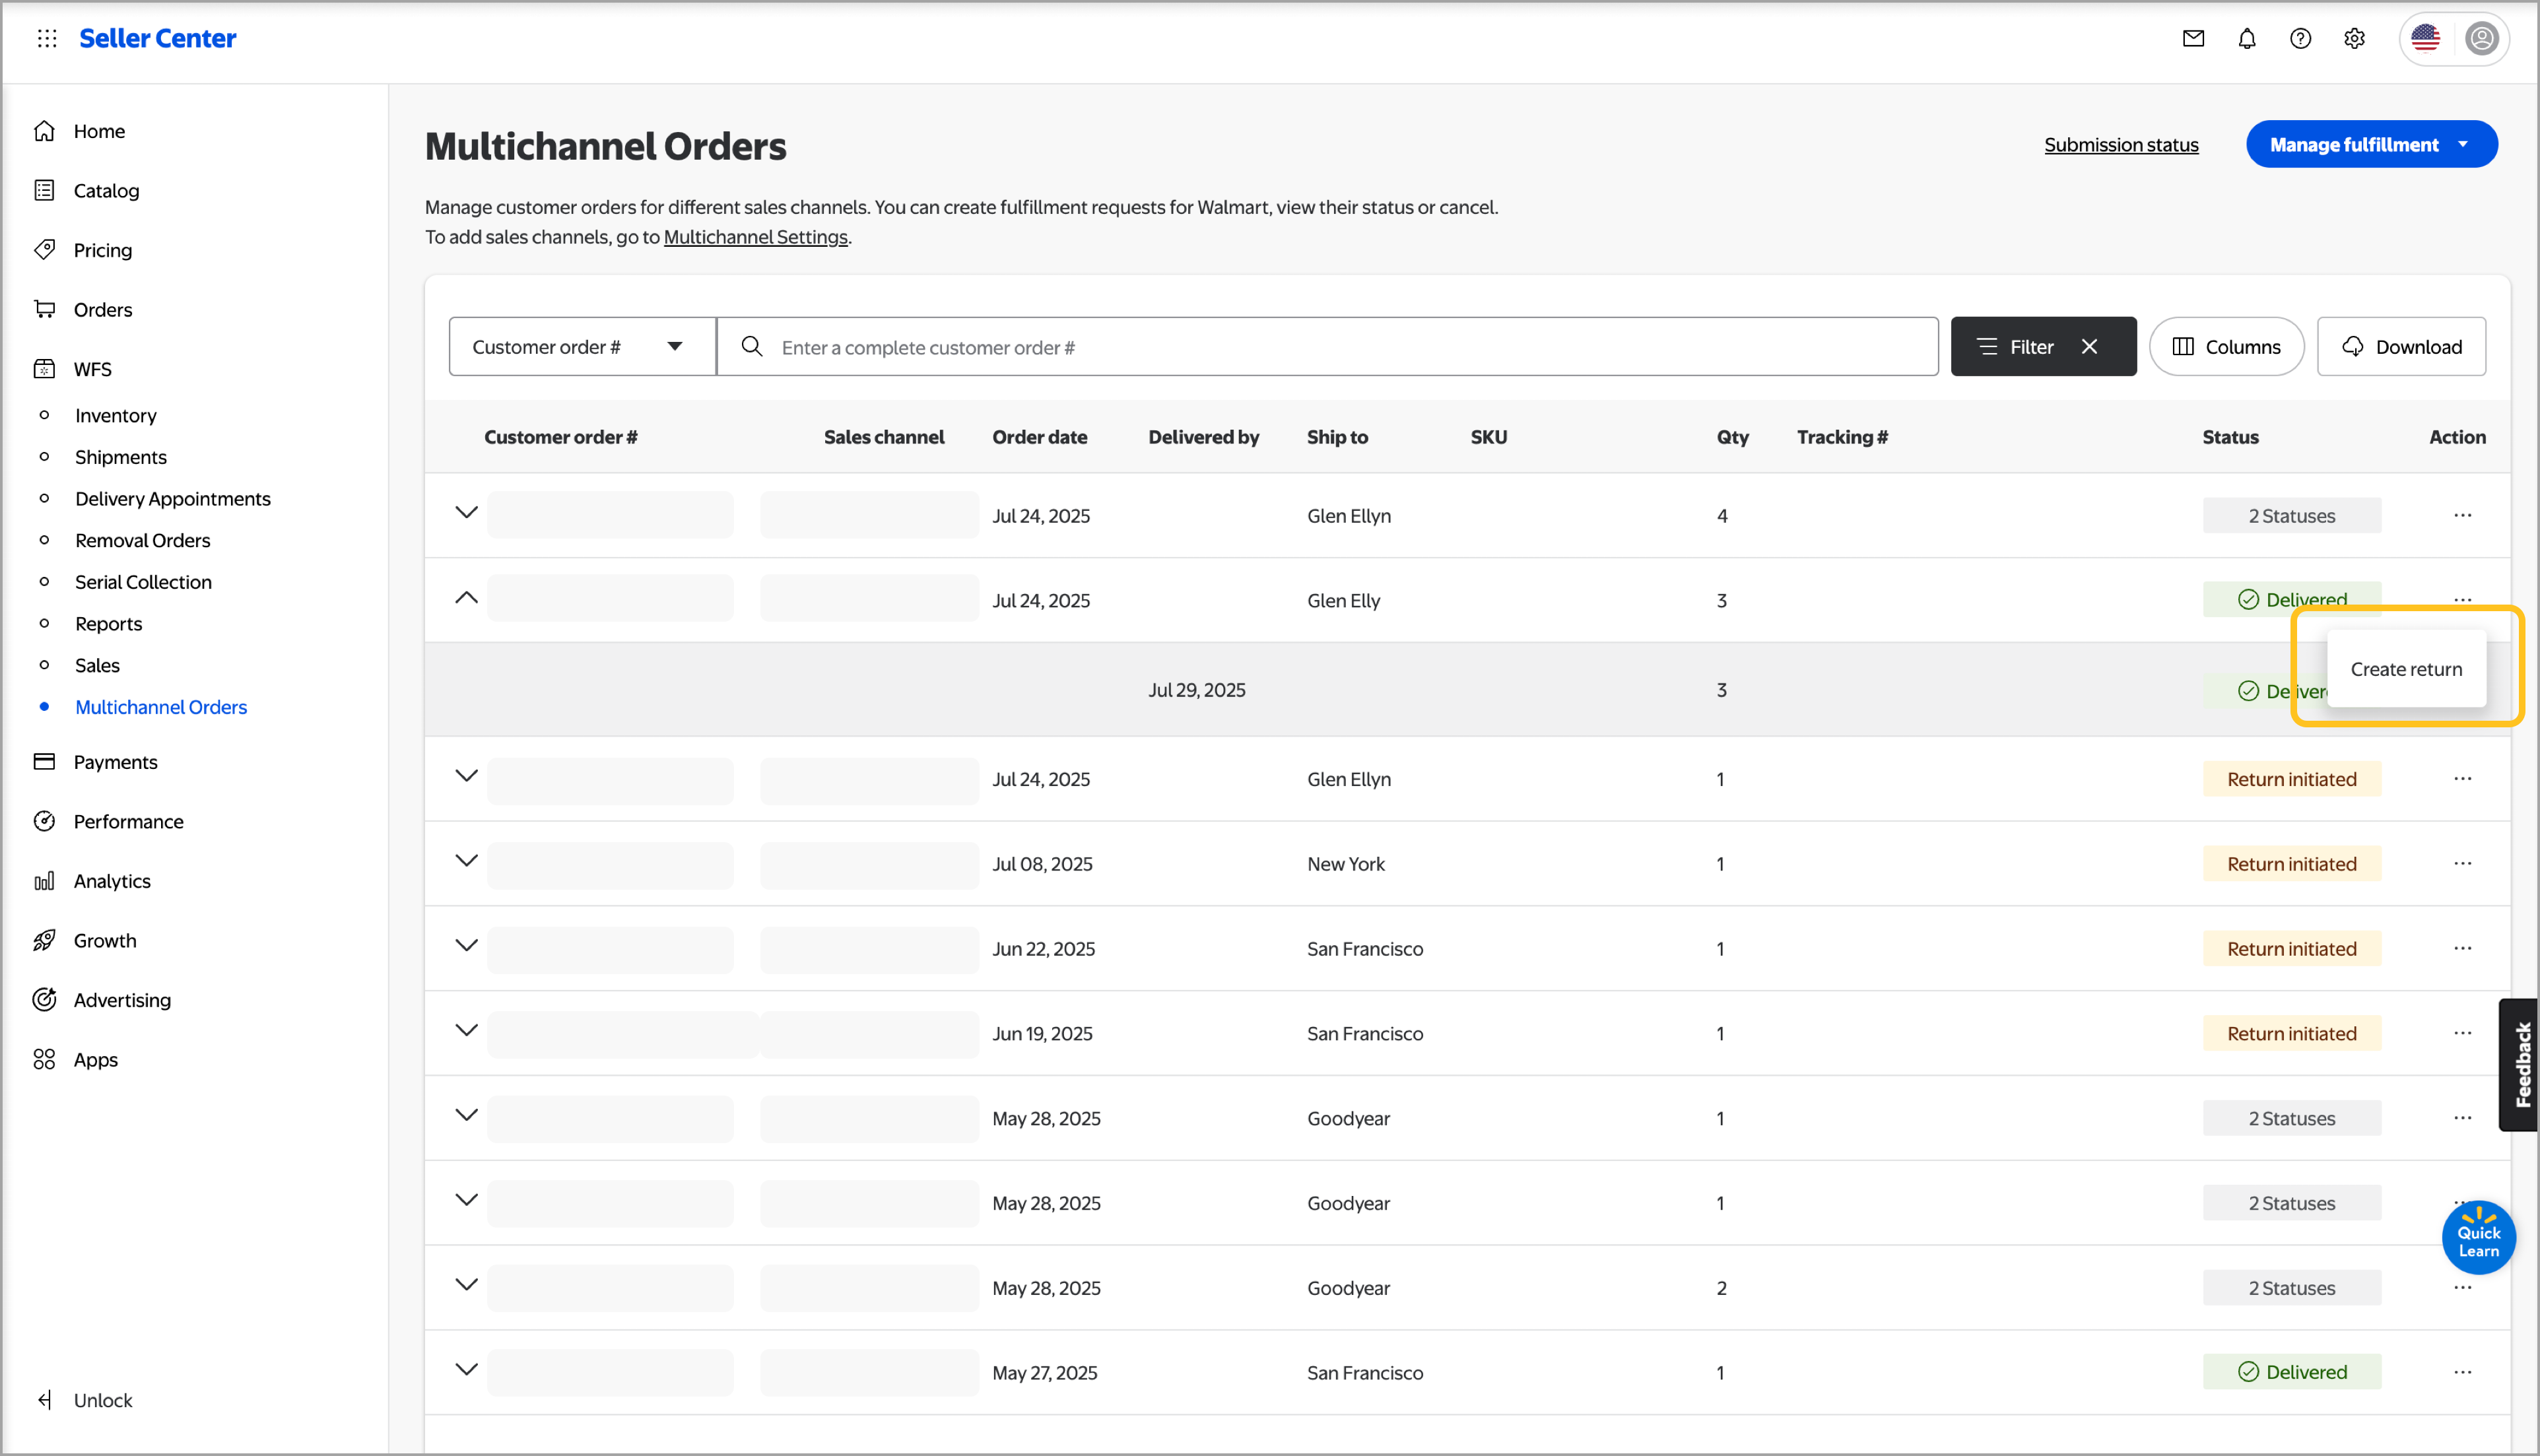Open WFS Sales submenu item
Viewport: 2540px width, 1456px height.
[x=97, y=665]
